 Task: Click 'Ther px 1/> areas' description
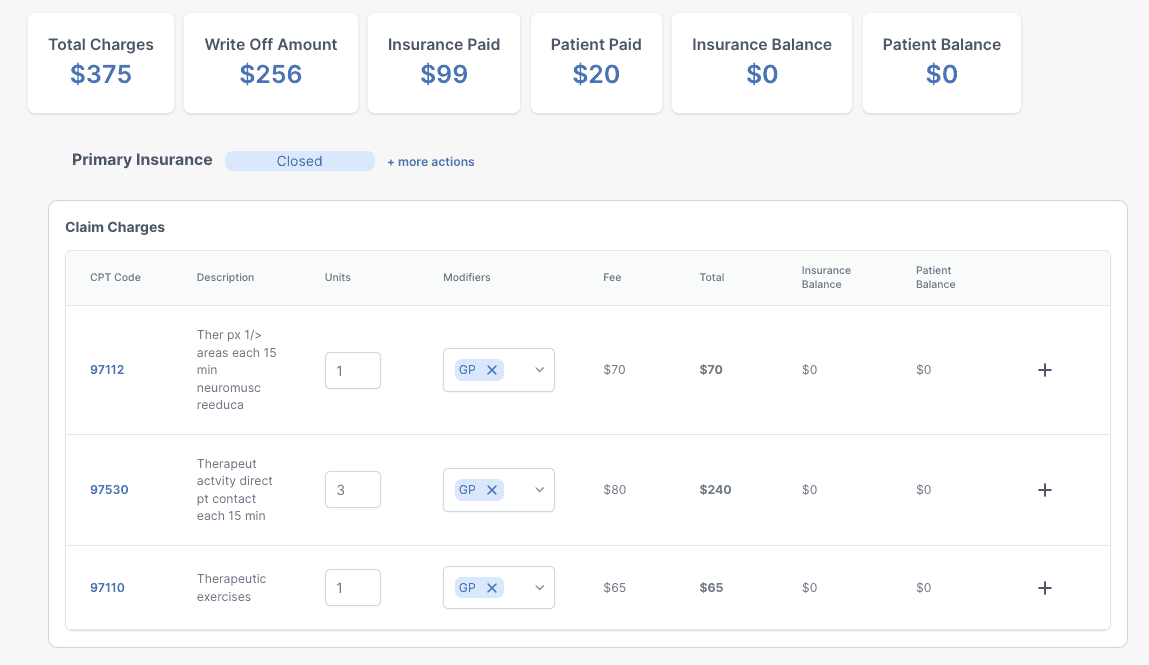tap(236, 370)
